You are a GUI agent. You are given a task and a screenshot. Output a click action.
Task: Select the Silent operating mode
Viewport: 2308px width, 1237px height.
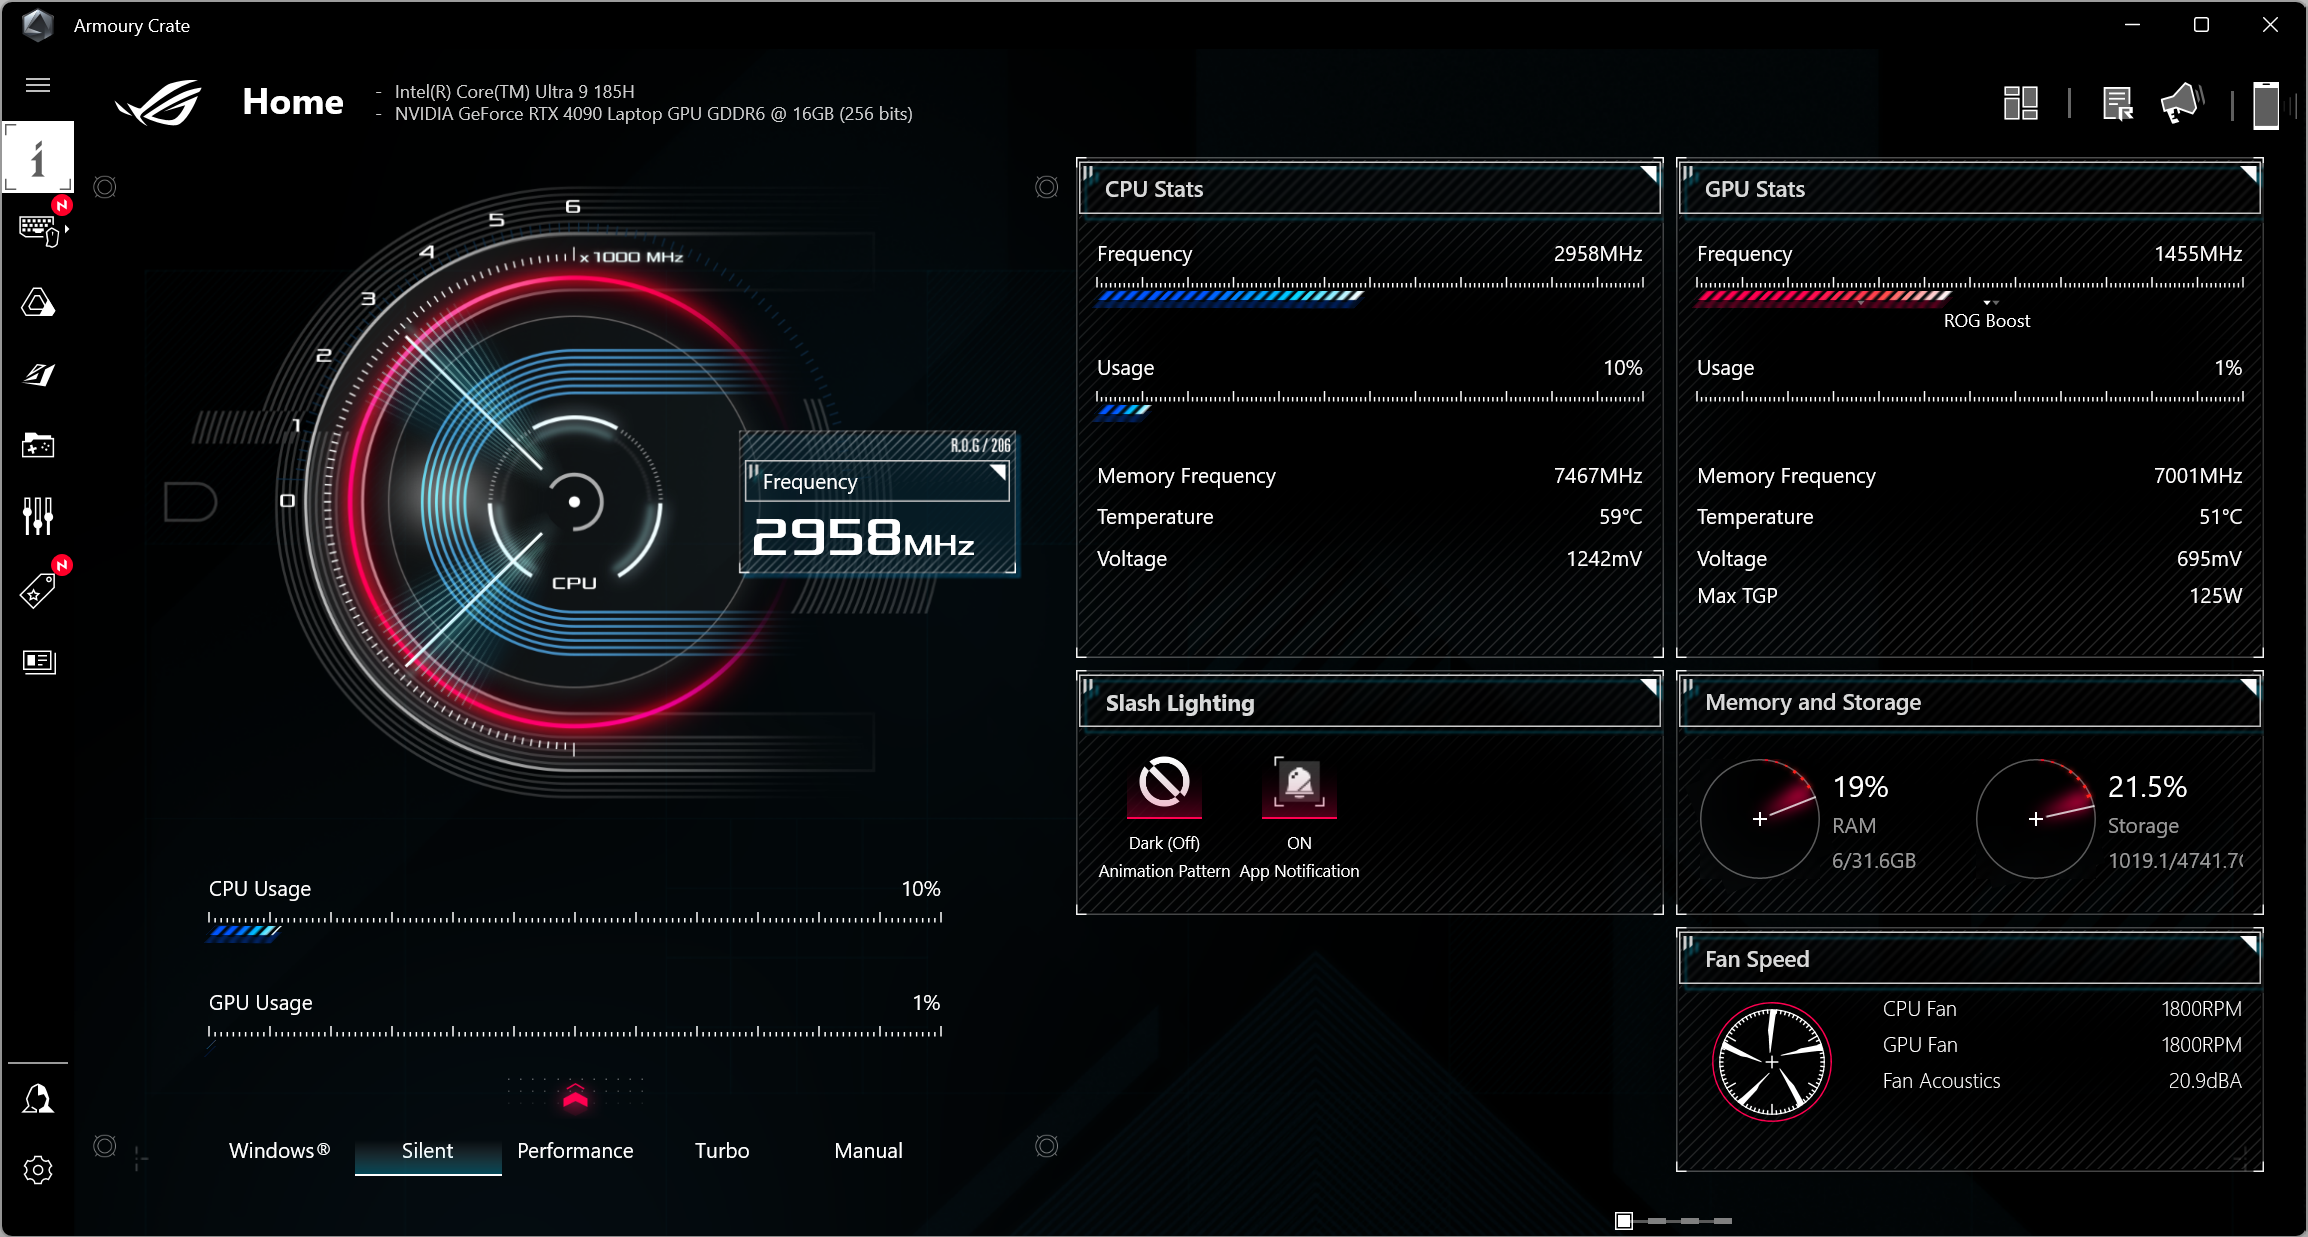[x=427, y=1150]
